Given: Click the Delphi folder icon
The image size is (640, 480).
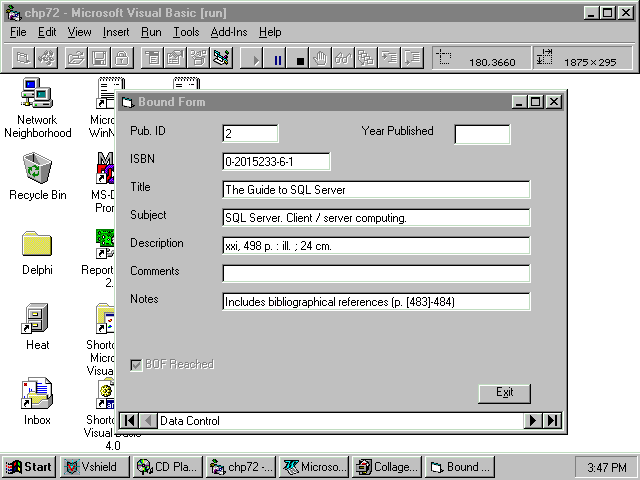Looking at the screenshot, I should pyautogui.click(x=37, y=244).
